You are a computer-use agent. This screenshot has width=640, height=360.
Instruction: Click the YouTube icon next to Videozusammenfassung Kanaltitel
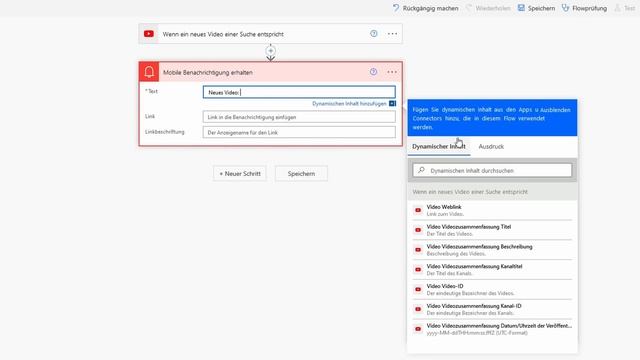[x=418, y=270]
